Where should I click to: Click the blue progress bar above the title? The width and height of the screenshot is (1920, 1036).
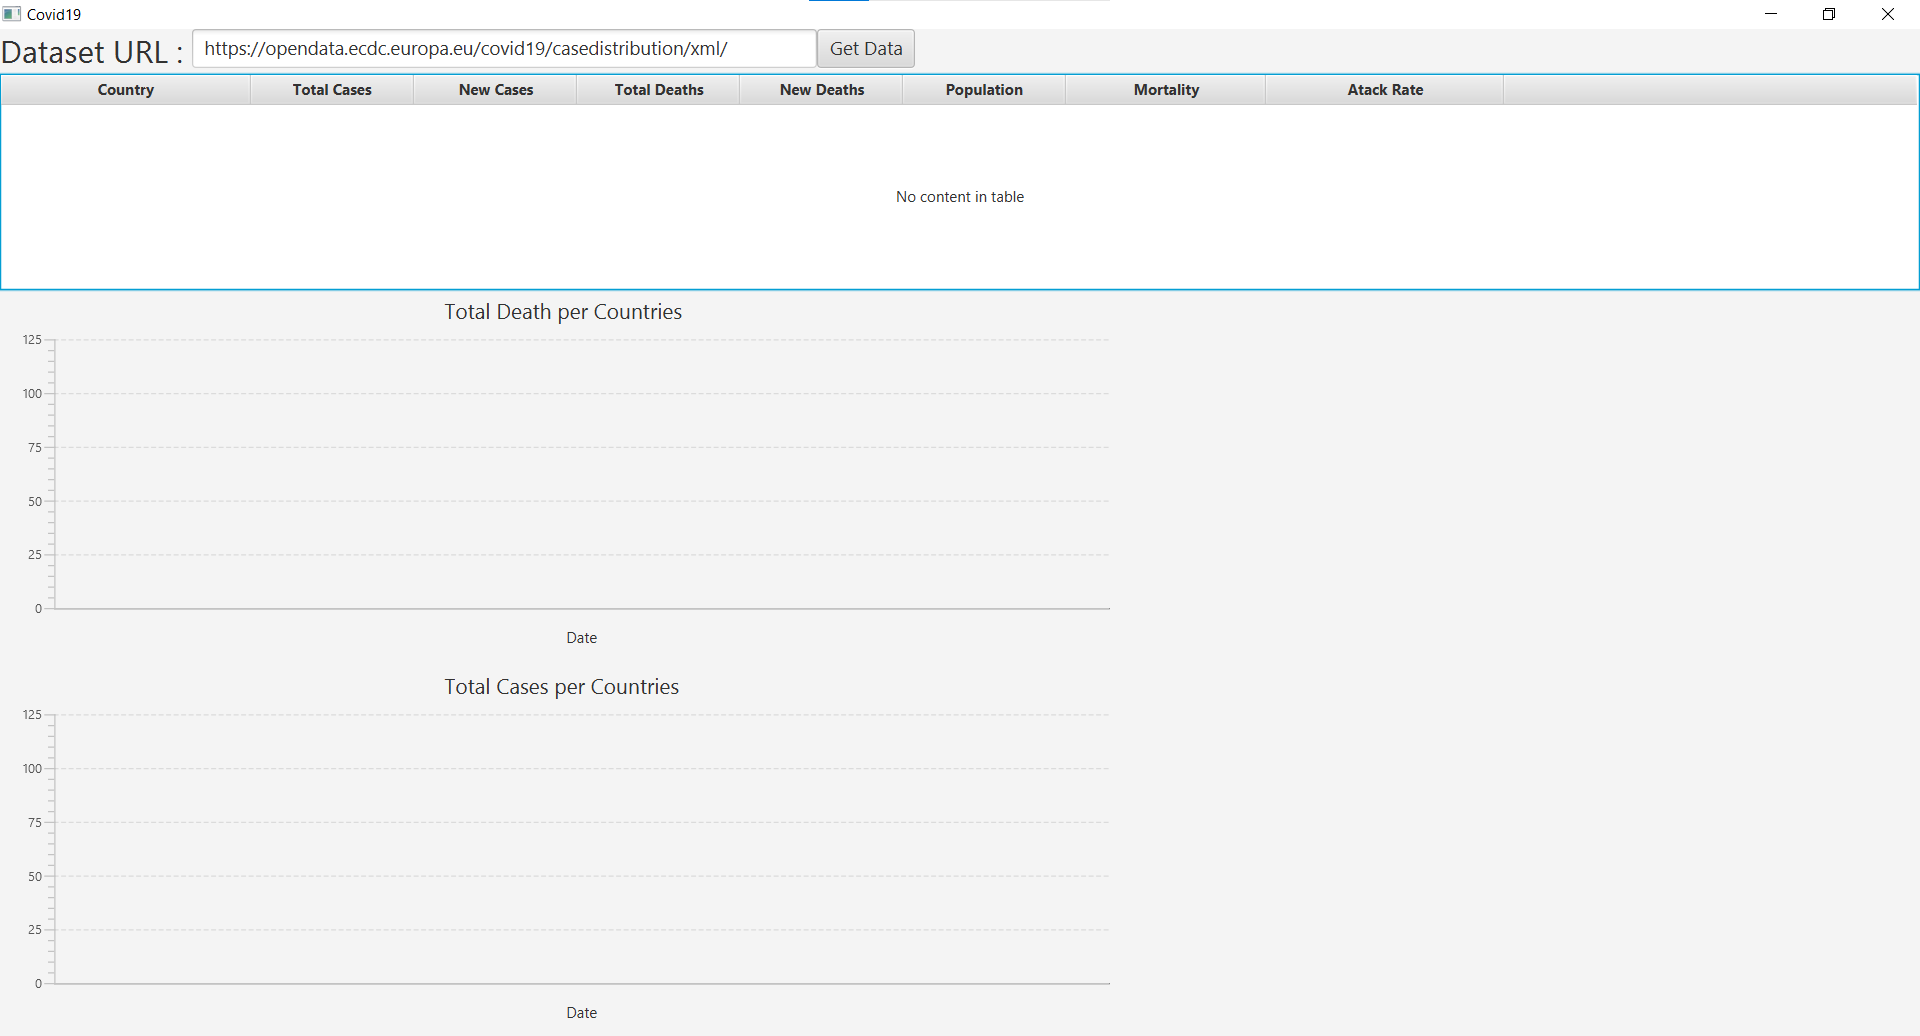pos(840,2)
